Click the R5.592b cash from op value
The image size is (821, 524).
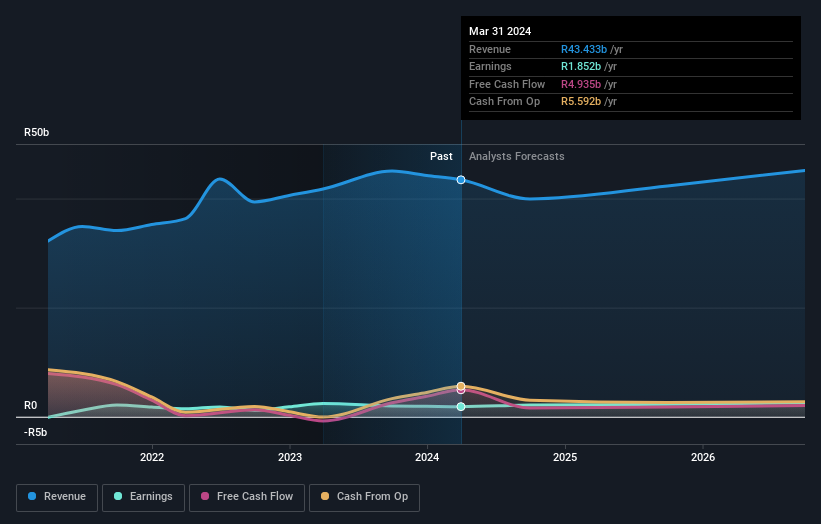(581, 102)
